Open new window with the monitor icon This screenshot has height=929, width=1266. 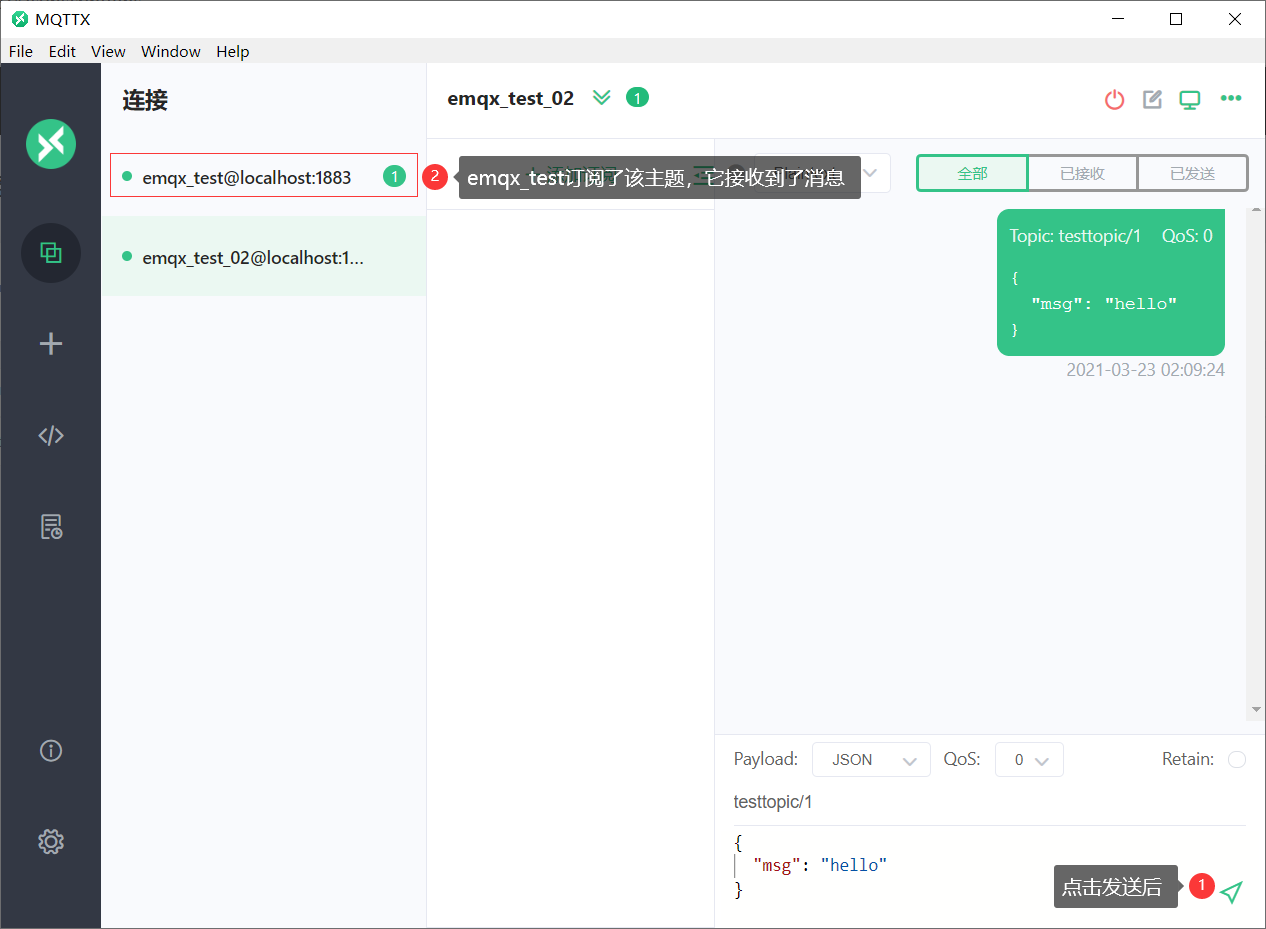pyautogui.click(x=1189, y=99)
